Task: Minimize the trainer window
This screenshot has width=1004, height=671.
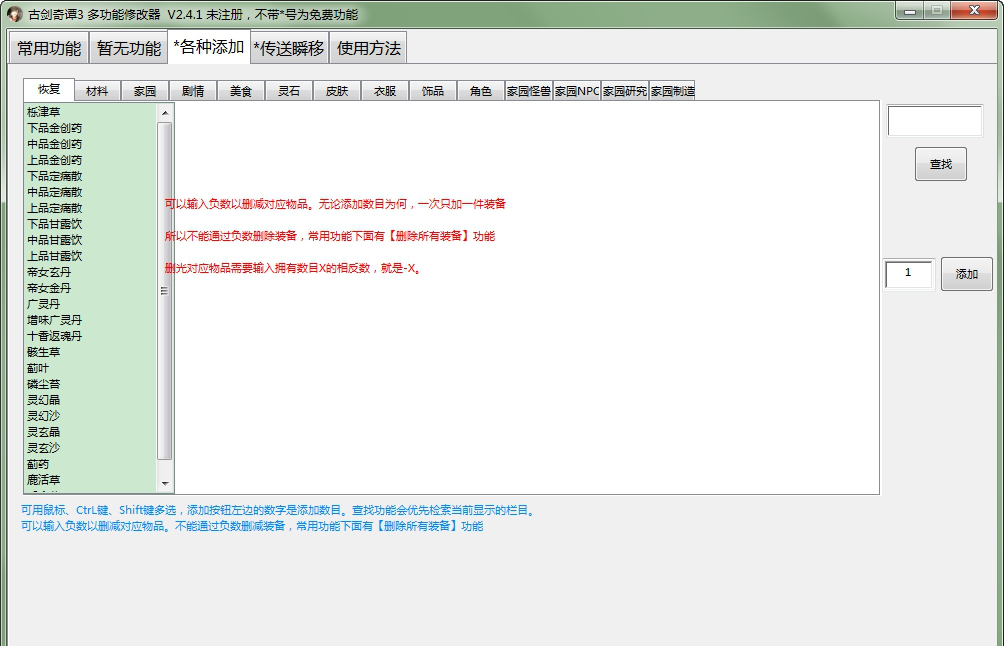Action: click(909, 11)
